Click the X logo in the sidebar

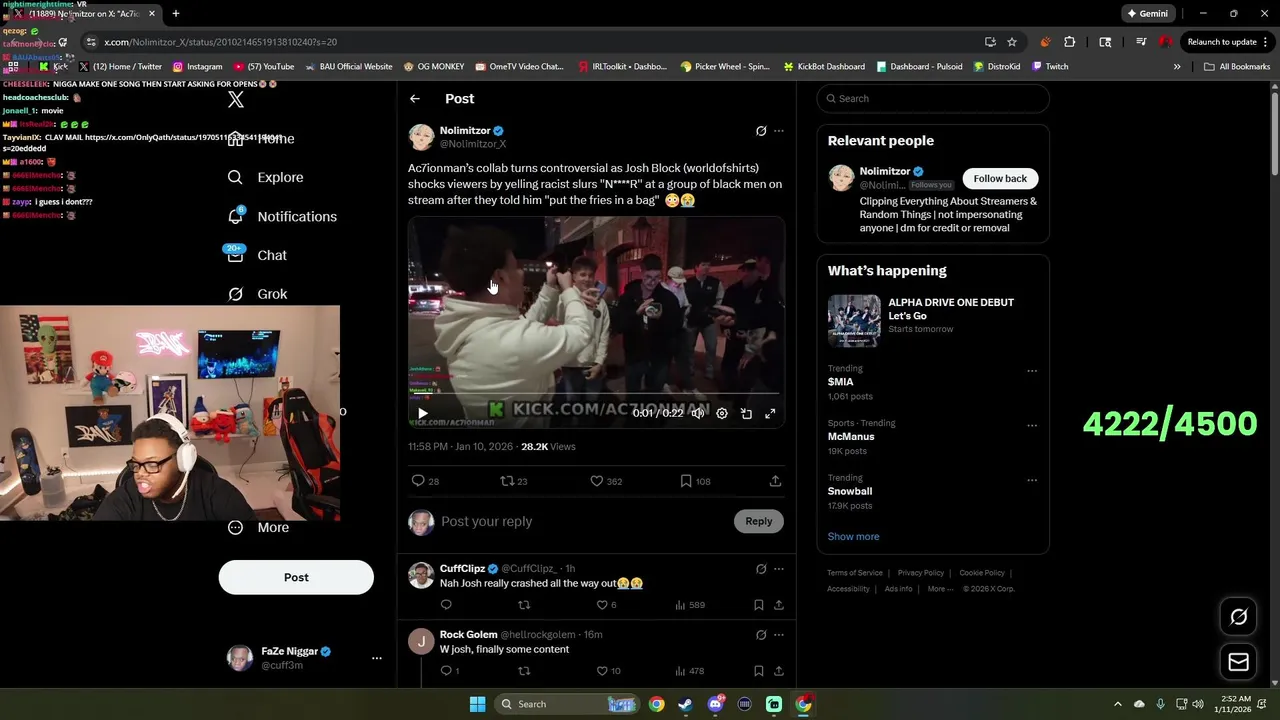point(236,99)
